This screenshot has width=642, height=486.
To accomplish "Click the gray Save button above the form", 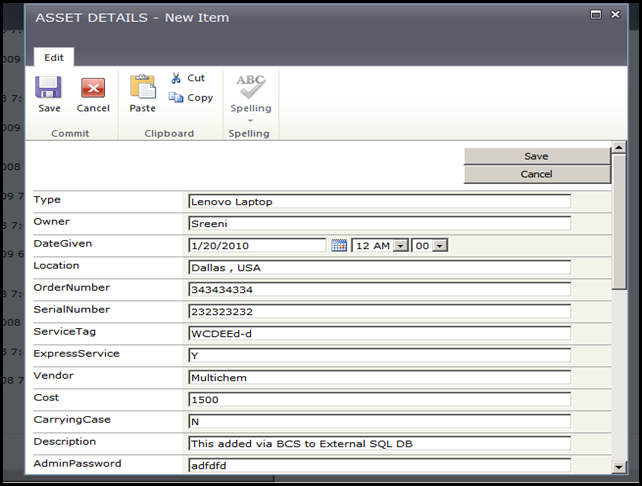I will point(537,156).
